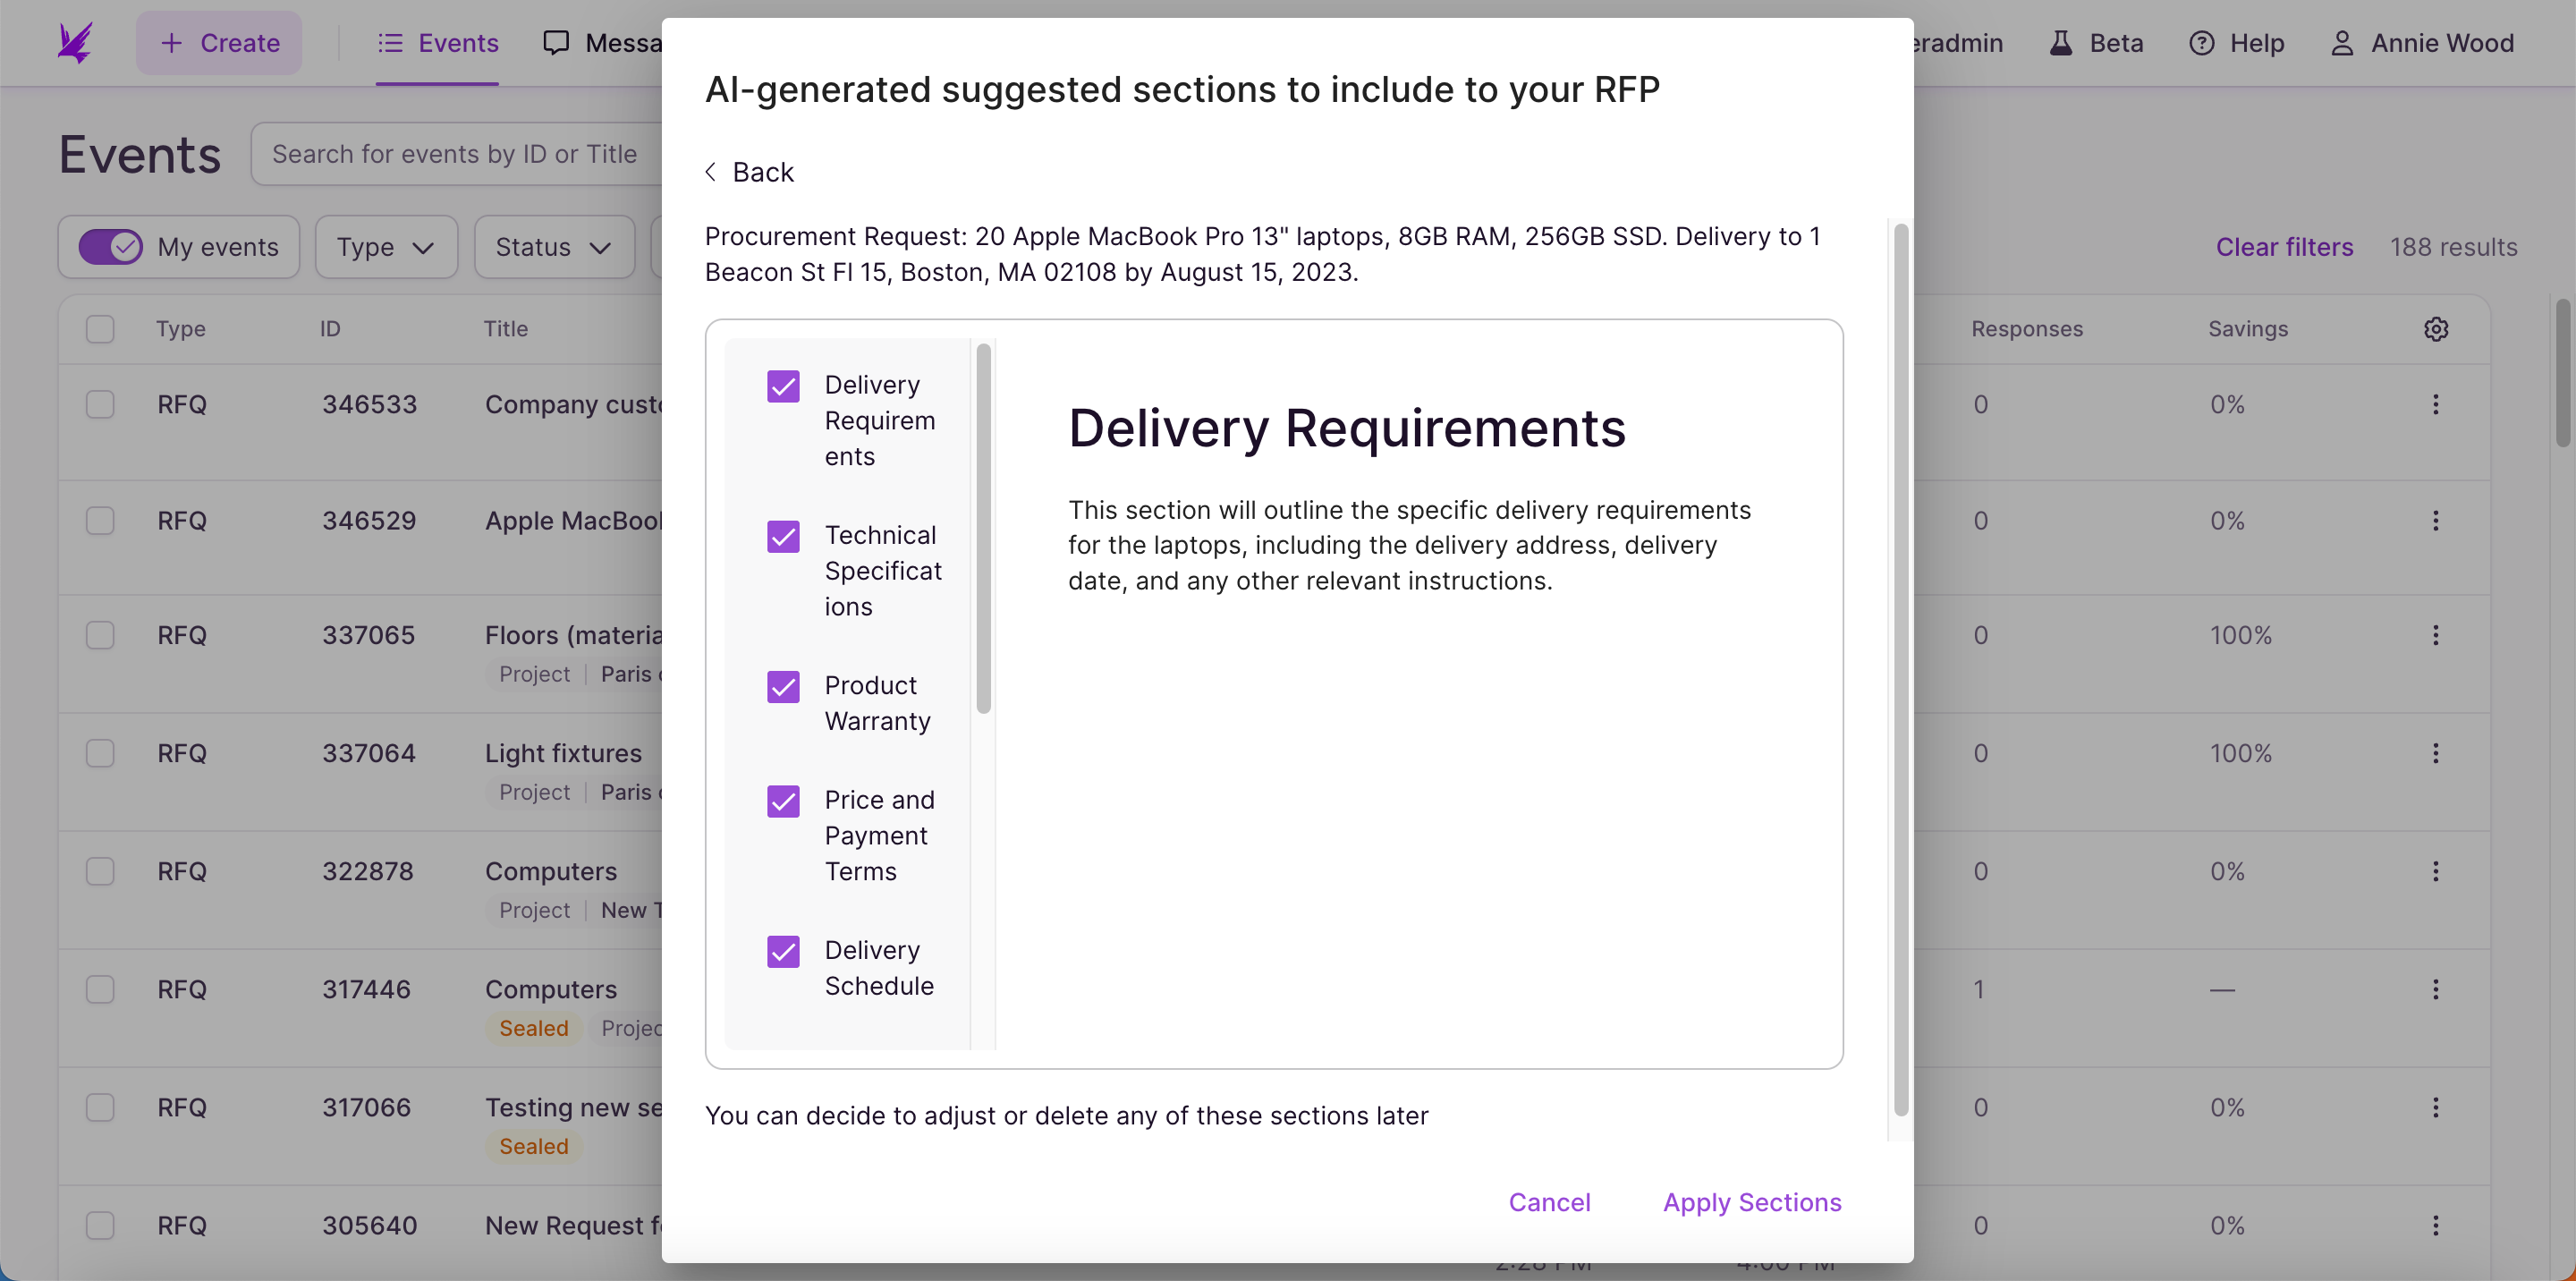Click the Cancel button in dialog
The width and height of the screenshot is (2576, 1281).
click(x=1549, y=1202)
